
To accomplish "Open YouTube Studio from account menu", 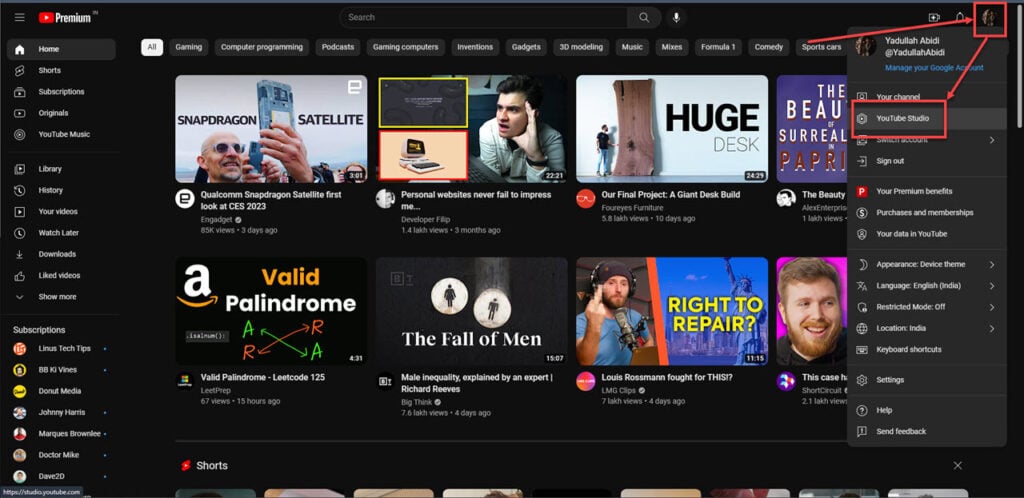I will point(927,118).
